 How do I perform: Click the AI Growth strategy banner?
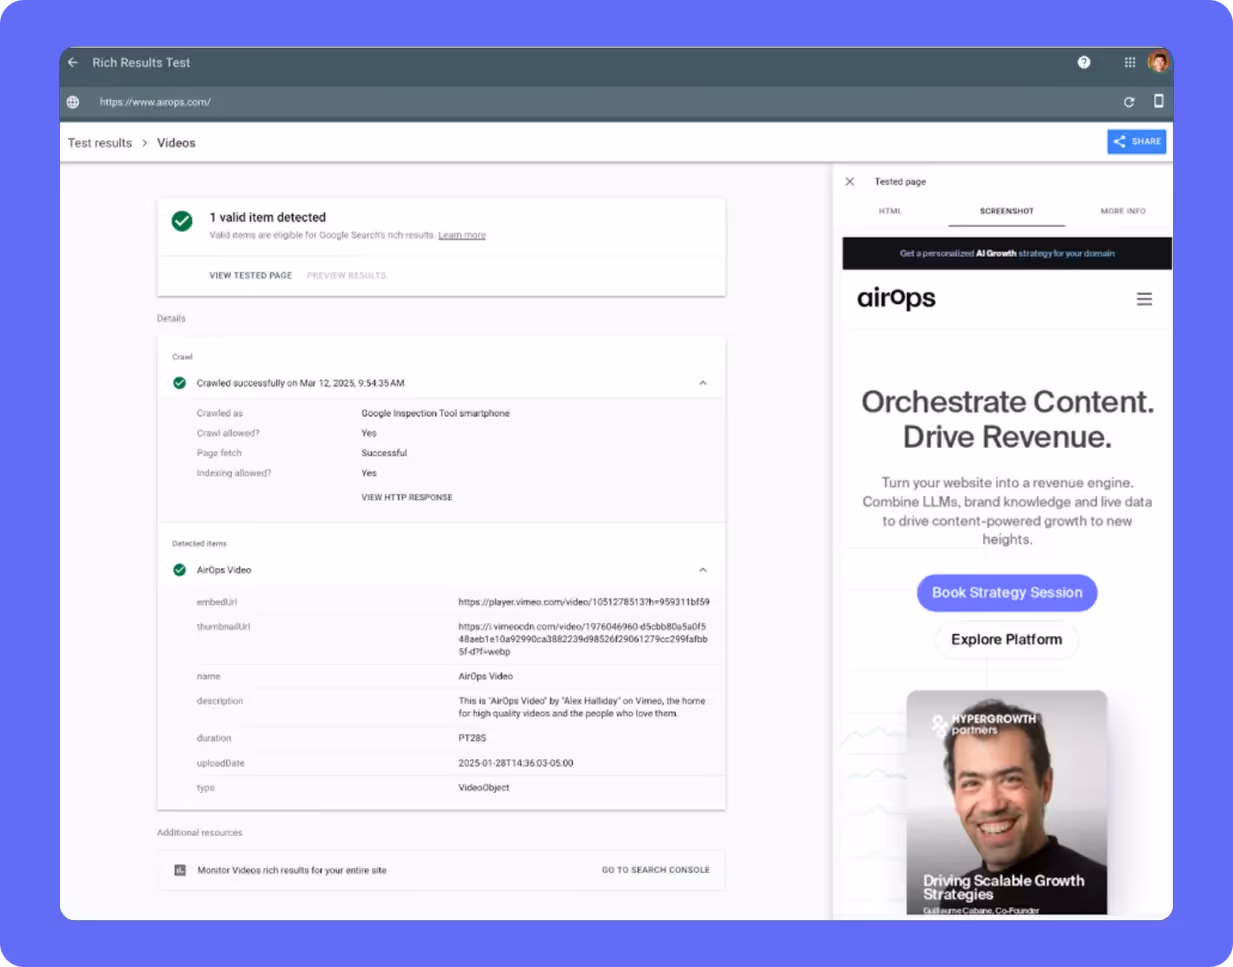tap(1007, 254)
